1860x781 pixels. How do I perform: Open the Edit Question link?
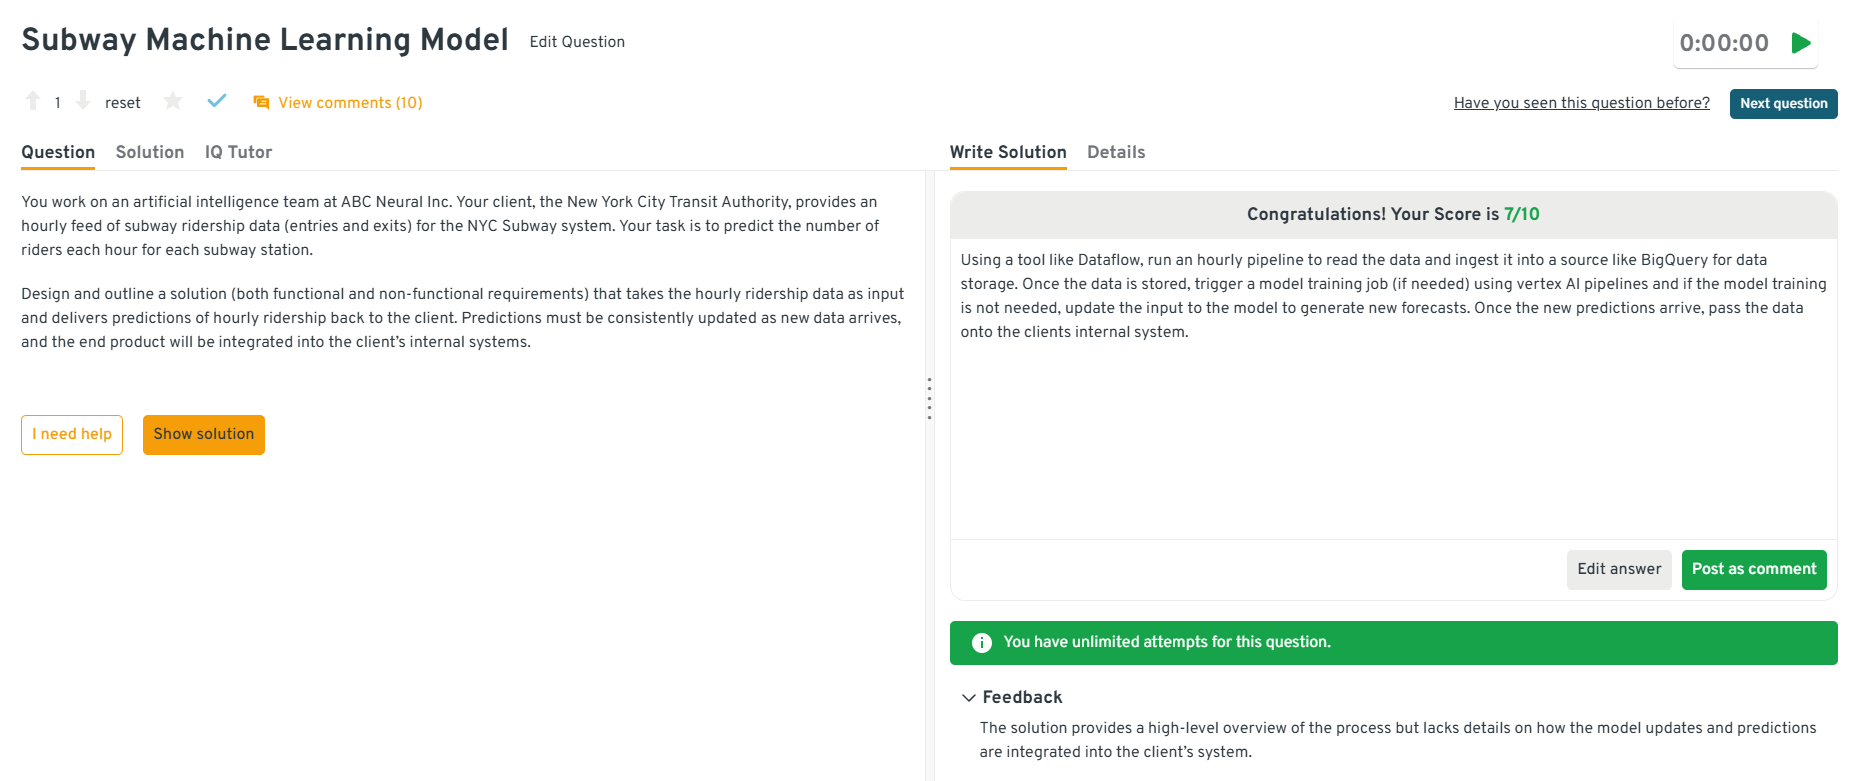click(577, 42)
